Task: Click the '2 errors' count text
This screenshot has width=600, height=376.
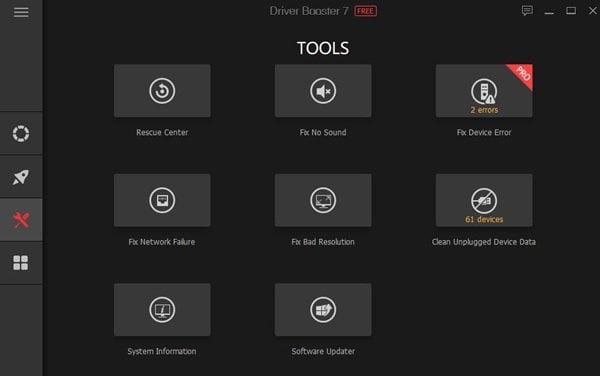Action: [x=484, y=110]
